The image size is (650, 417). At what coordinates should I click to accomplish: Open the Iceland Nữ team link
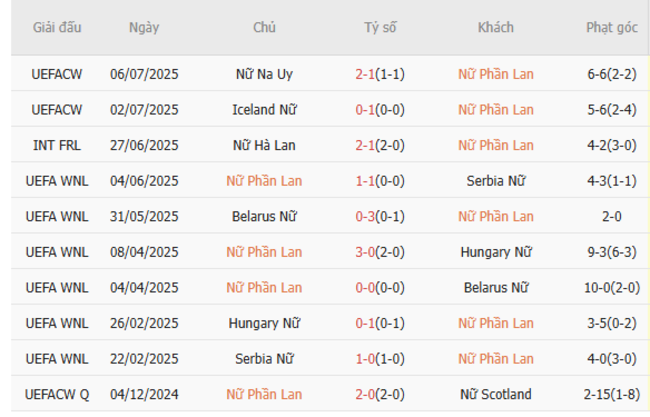264,110
